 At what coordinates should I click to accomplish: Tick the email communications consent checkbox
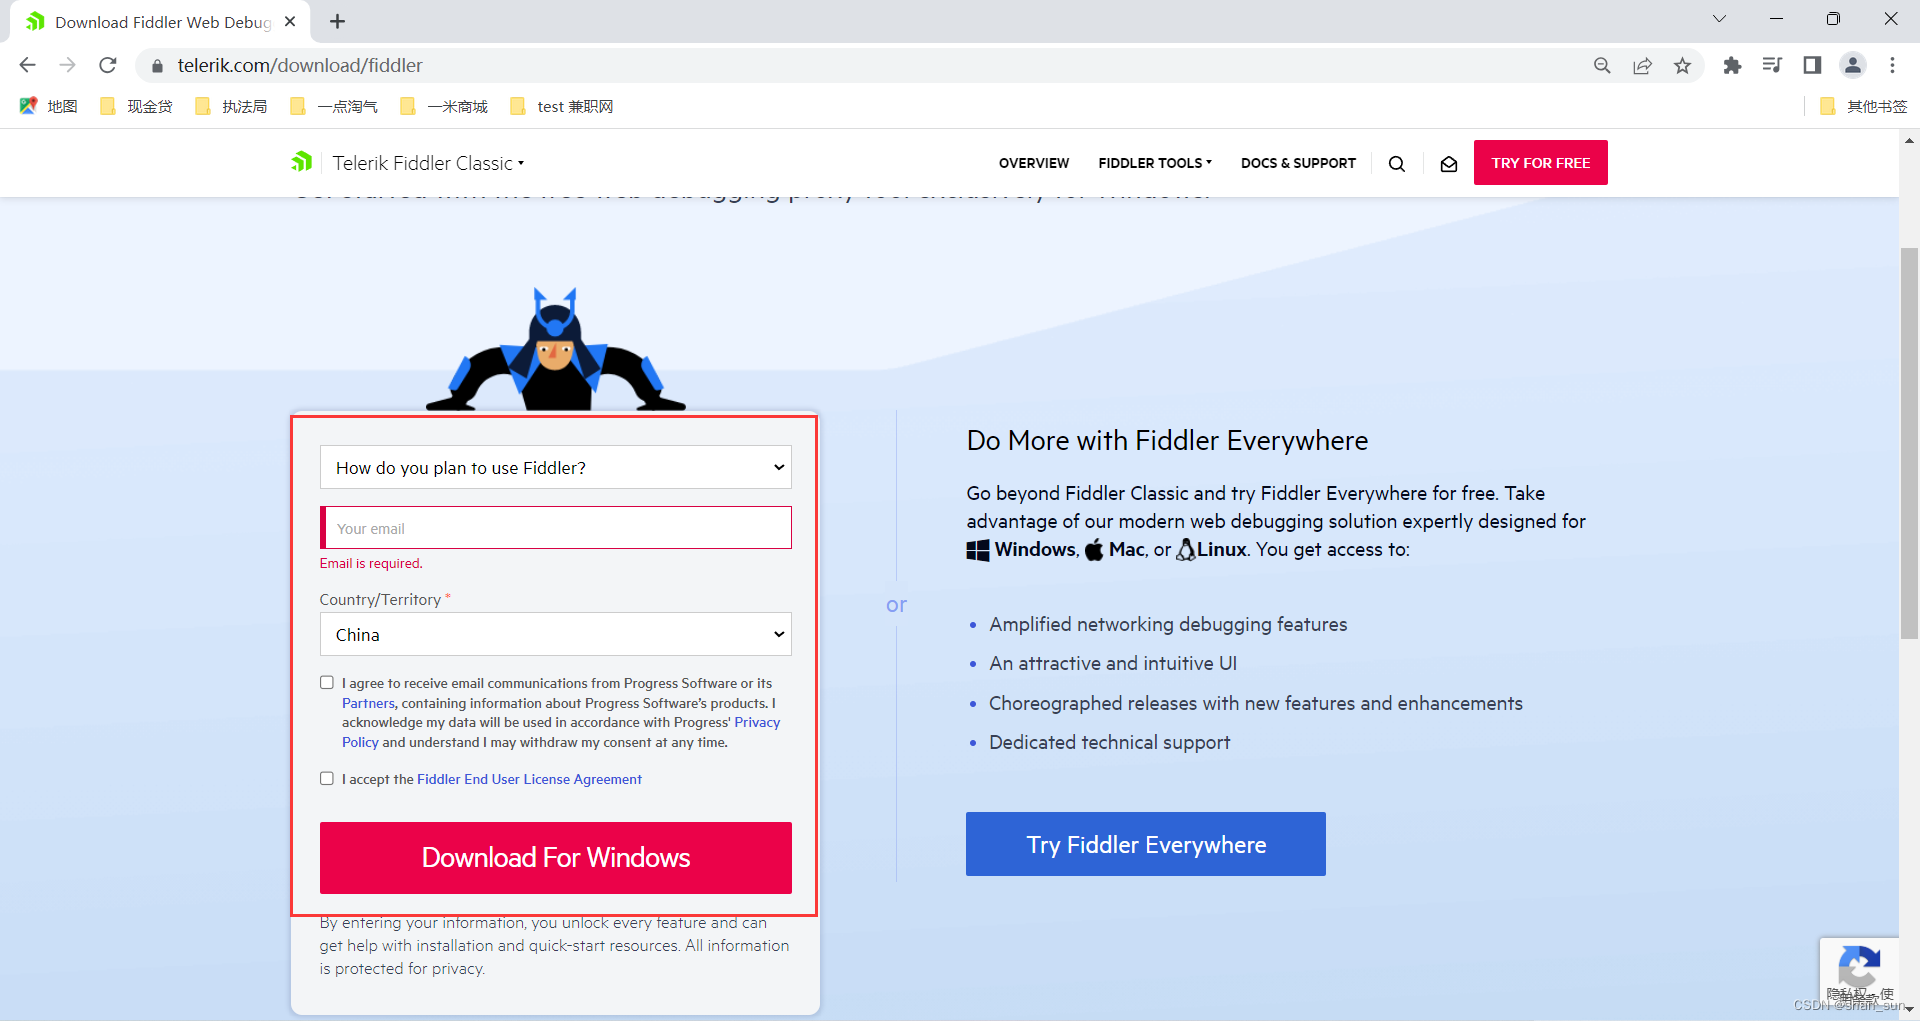click(326, 683)
